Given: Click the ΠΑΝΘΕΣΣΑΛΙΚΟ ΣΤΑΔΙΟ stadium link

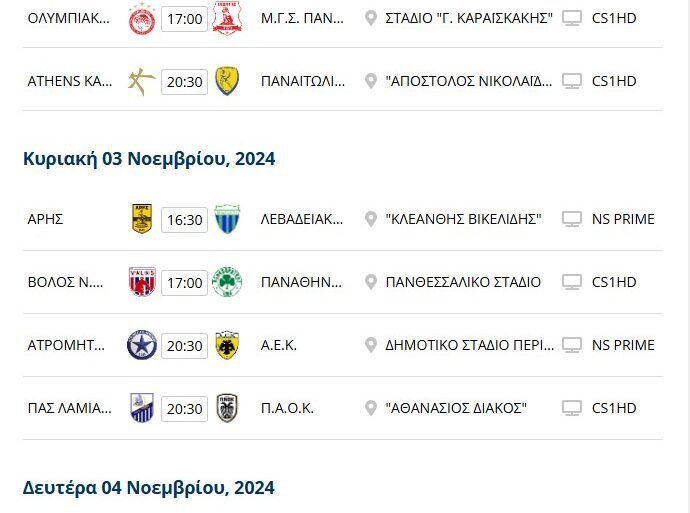Looking at the screenshot, I should [x=463, y=282].
